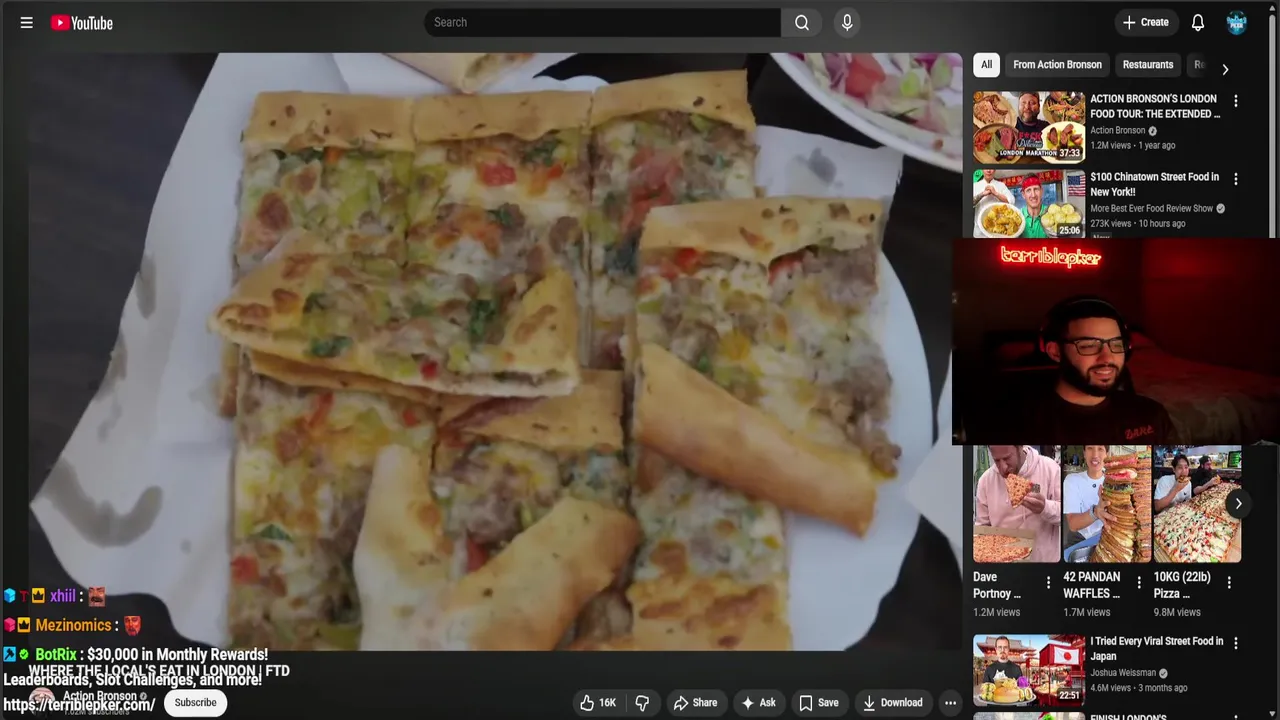Show more filter chips with arrow
The image size is (1280, 720).
[x=1225, y=68]
